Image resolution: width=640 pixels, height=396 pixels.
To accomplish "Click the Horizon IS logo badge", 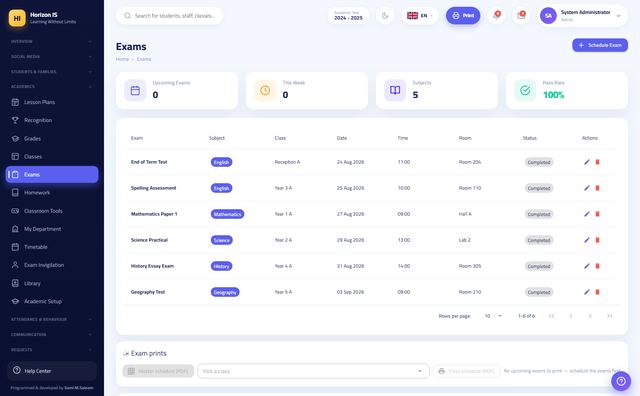I will click(x=17, y=18).
